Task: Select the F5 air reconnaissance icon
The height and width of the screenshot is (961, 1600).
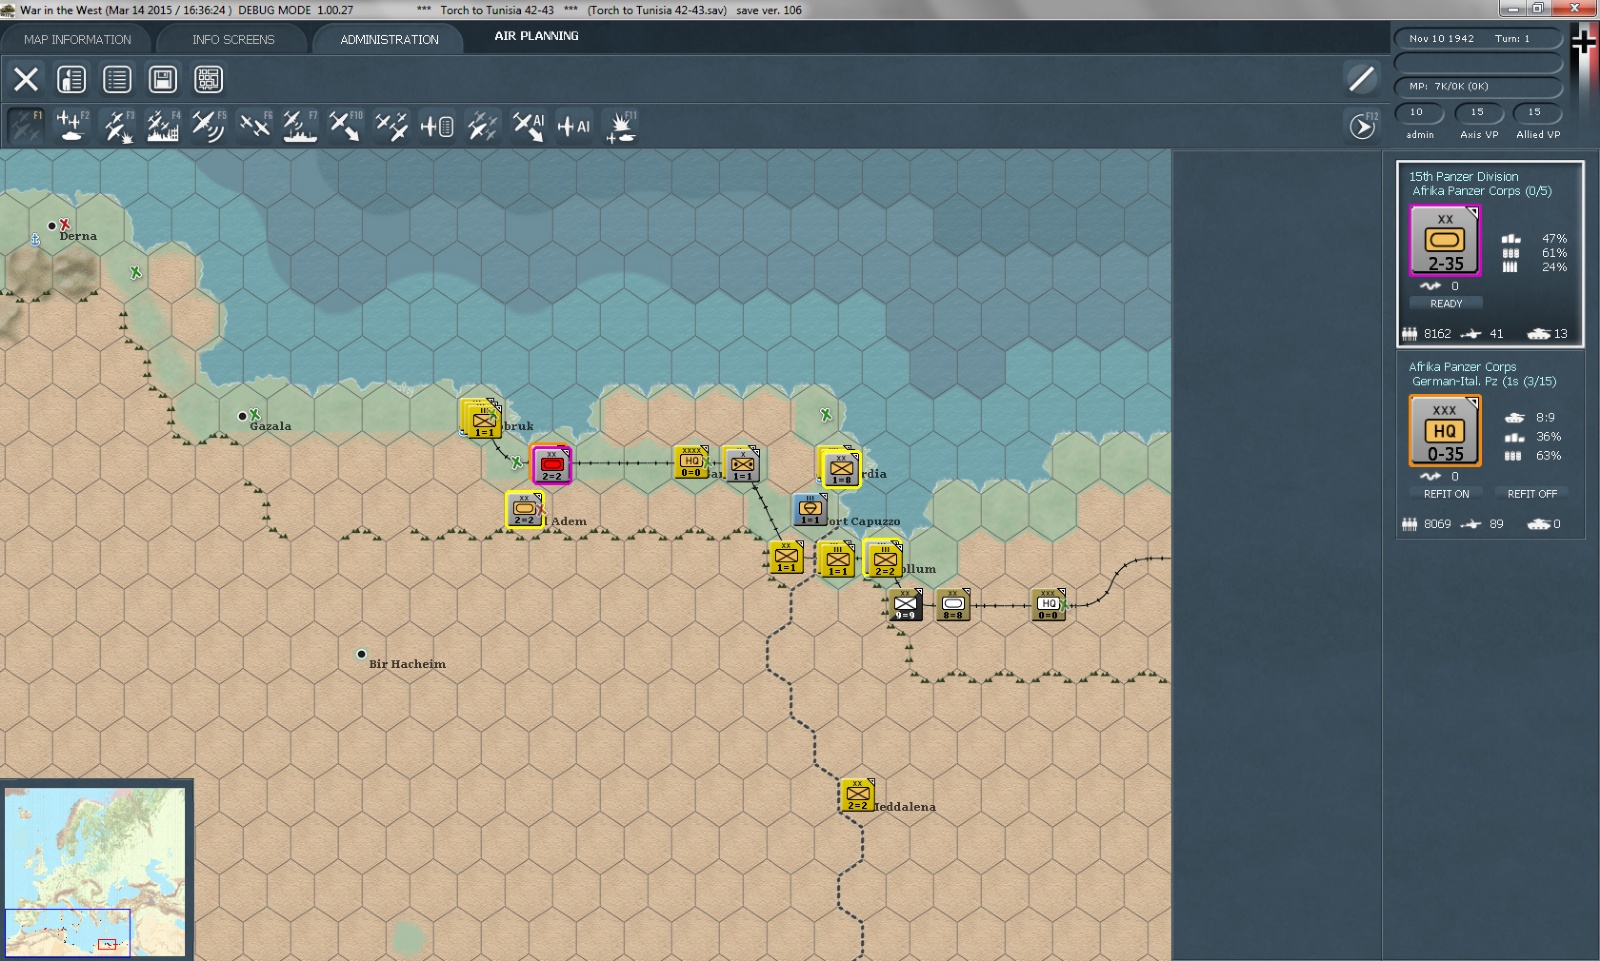Action: point(208,126)
